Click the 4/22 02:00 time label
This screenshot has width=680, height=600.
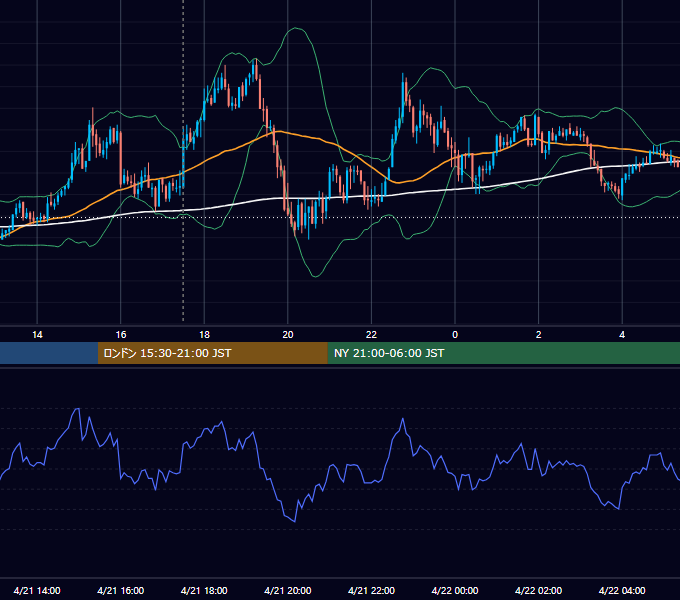point(539,590)
